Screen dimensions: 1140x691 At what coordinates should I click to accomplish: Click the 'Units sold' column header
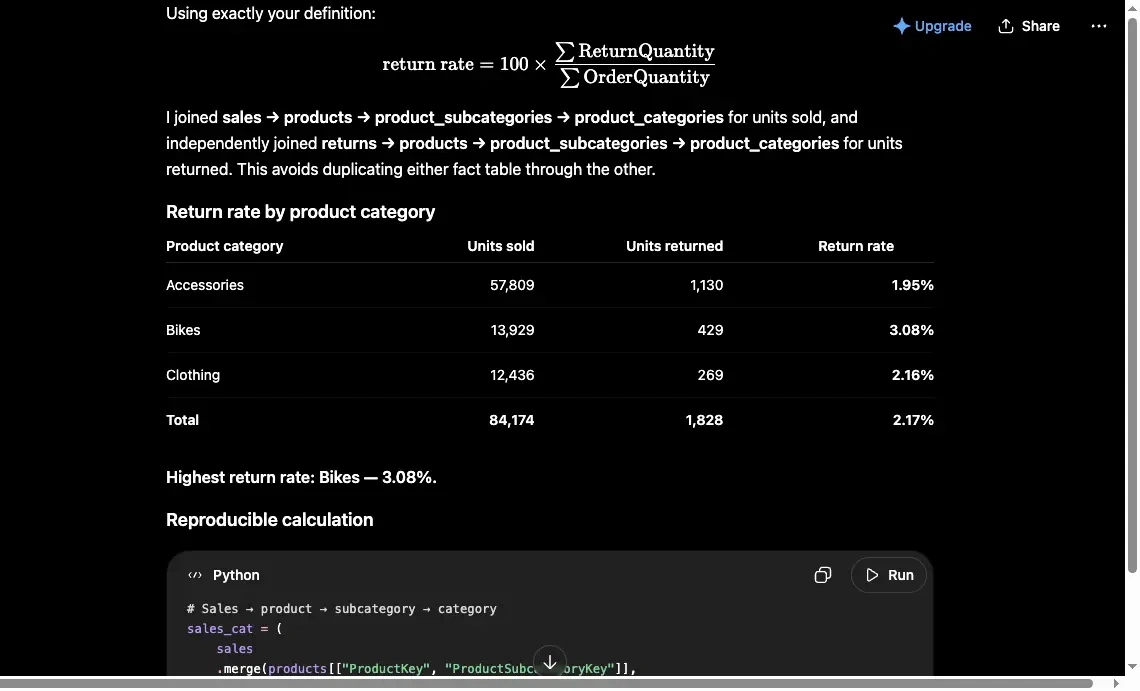[500, 246]
